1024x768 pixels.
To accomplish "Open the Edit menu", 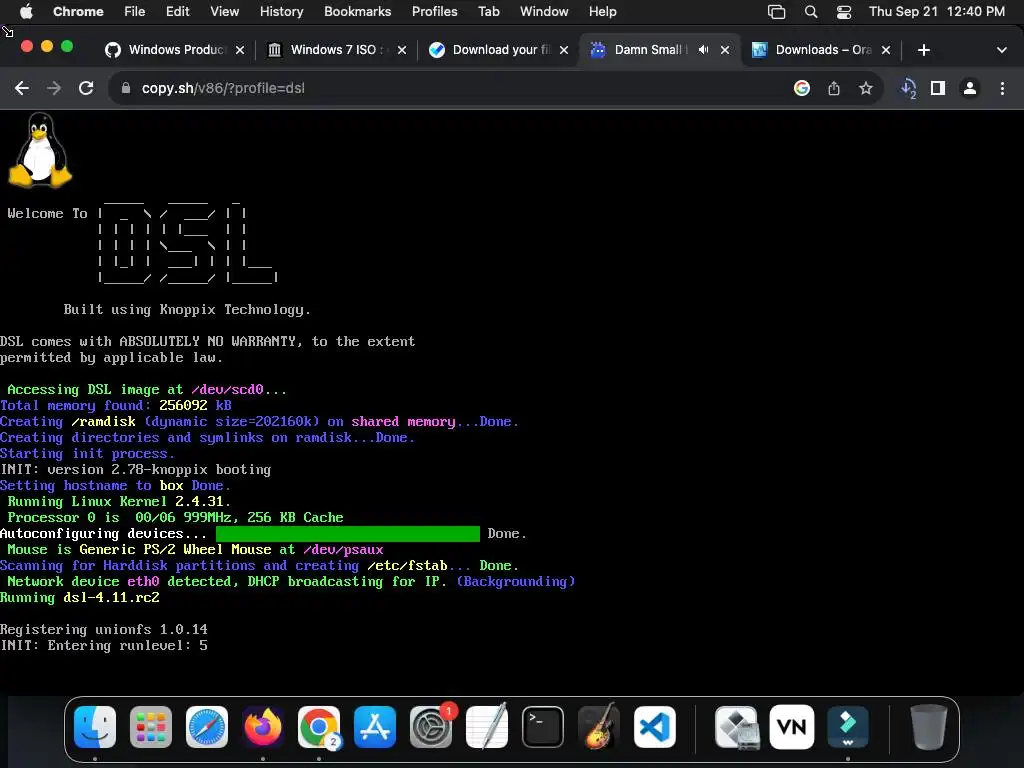I will (177, 11).
